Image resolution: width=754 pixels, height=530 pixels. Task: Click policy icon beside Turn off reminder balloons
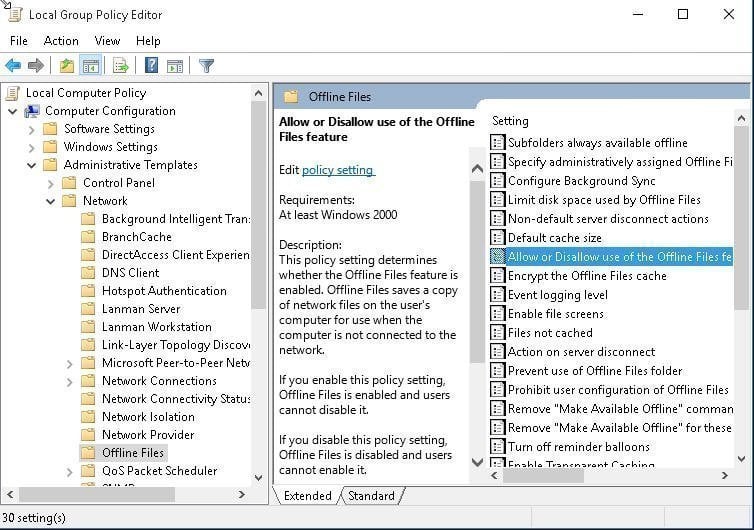click(497, 446)
